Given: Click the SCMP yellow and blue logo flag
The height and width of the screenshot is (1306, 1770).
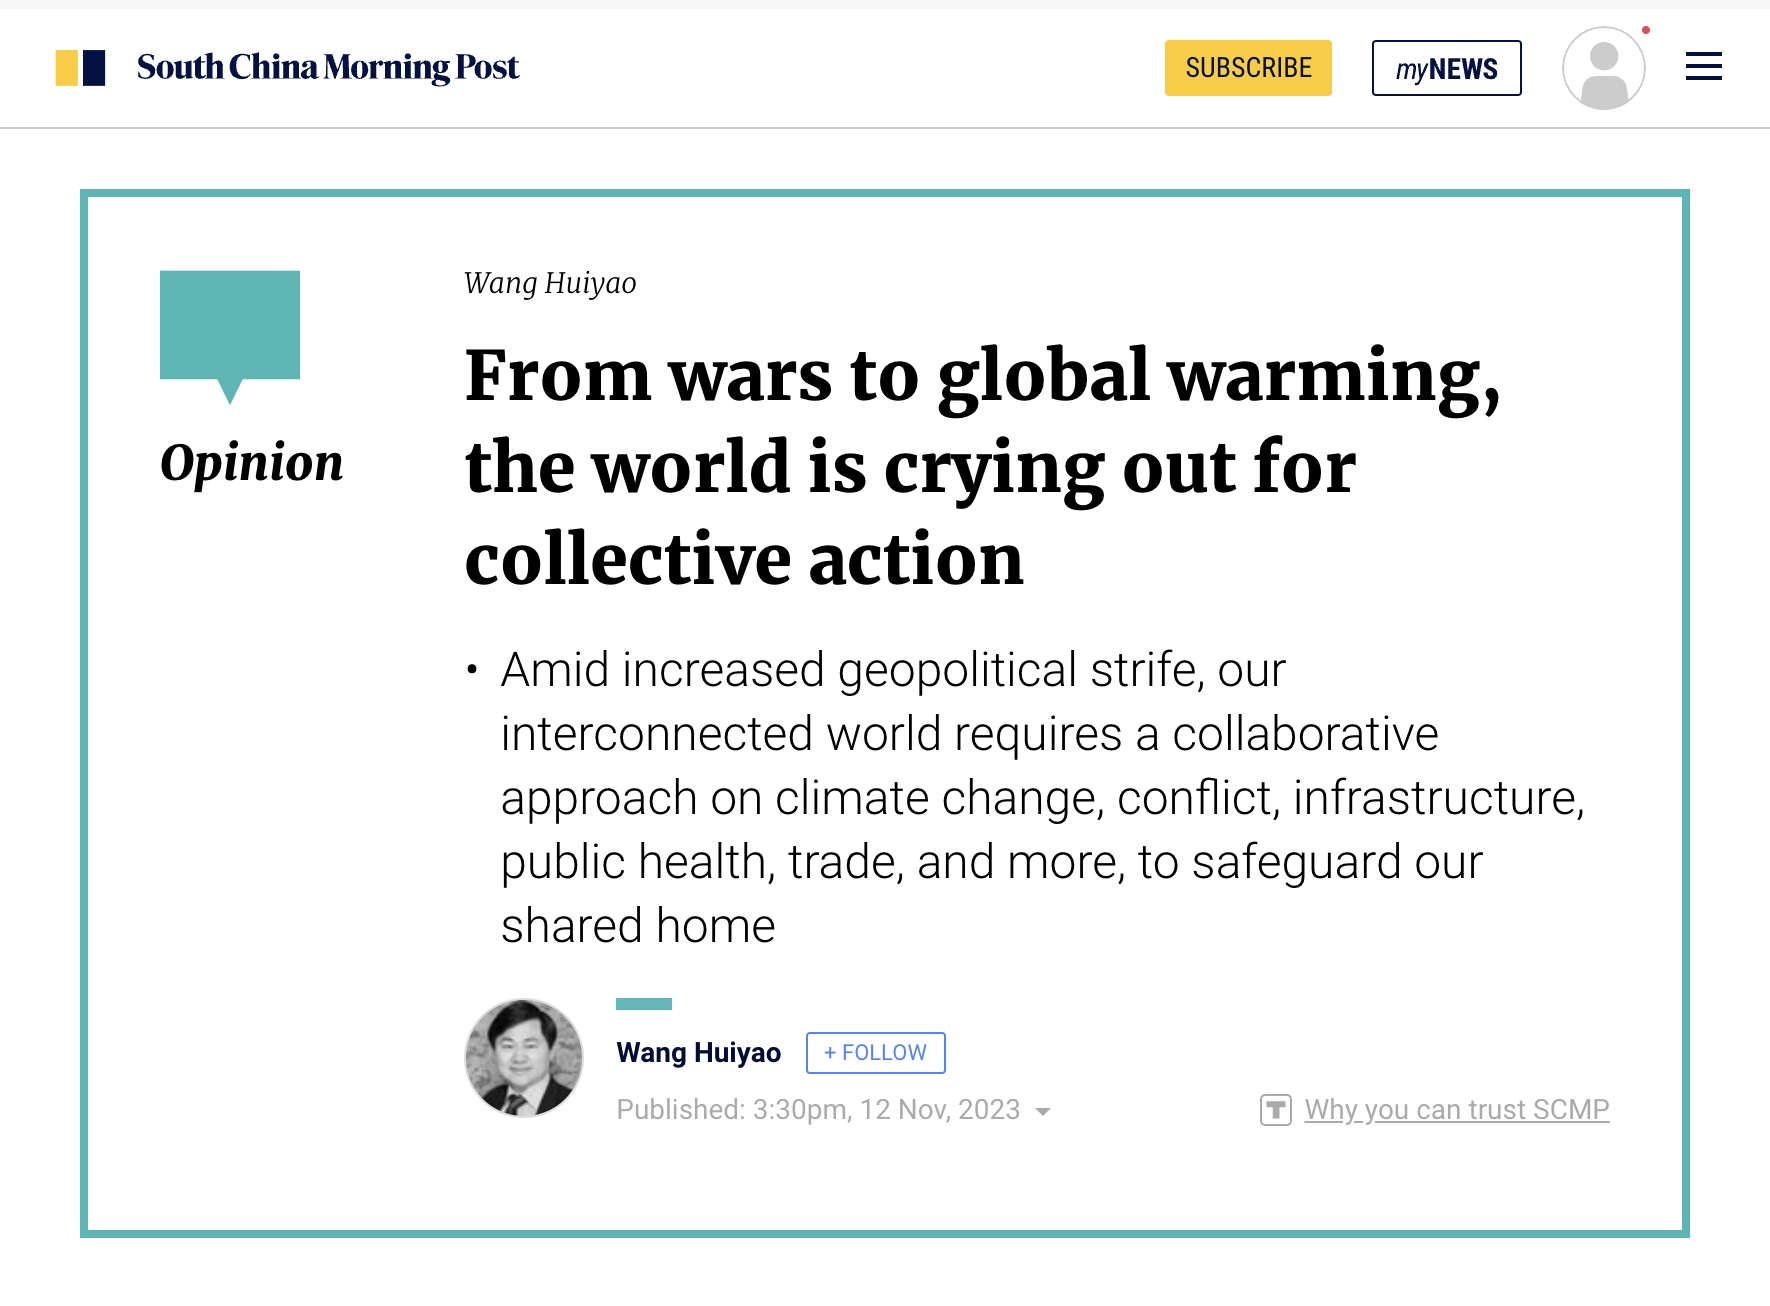Looking at the screenshot, I should [x=80, y=68].
